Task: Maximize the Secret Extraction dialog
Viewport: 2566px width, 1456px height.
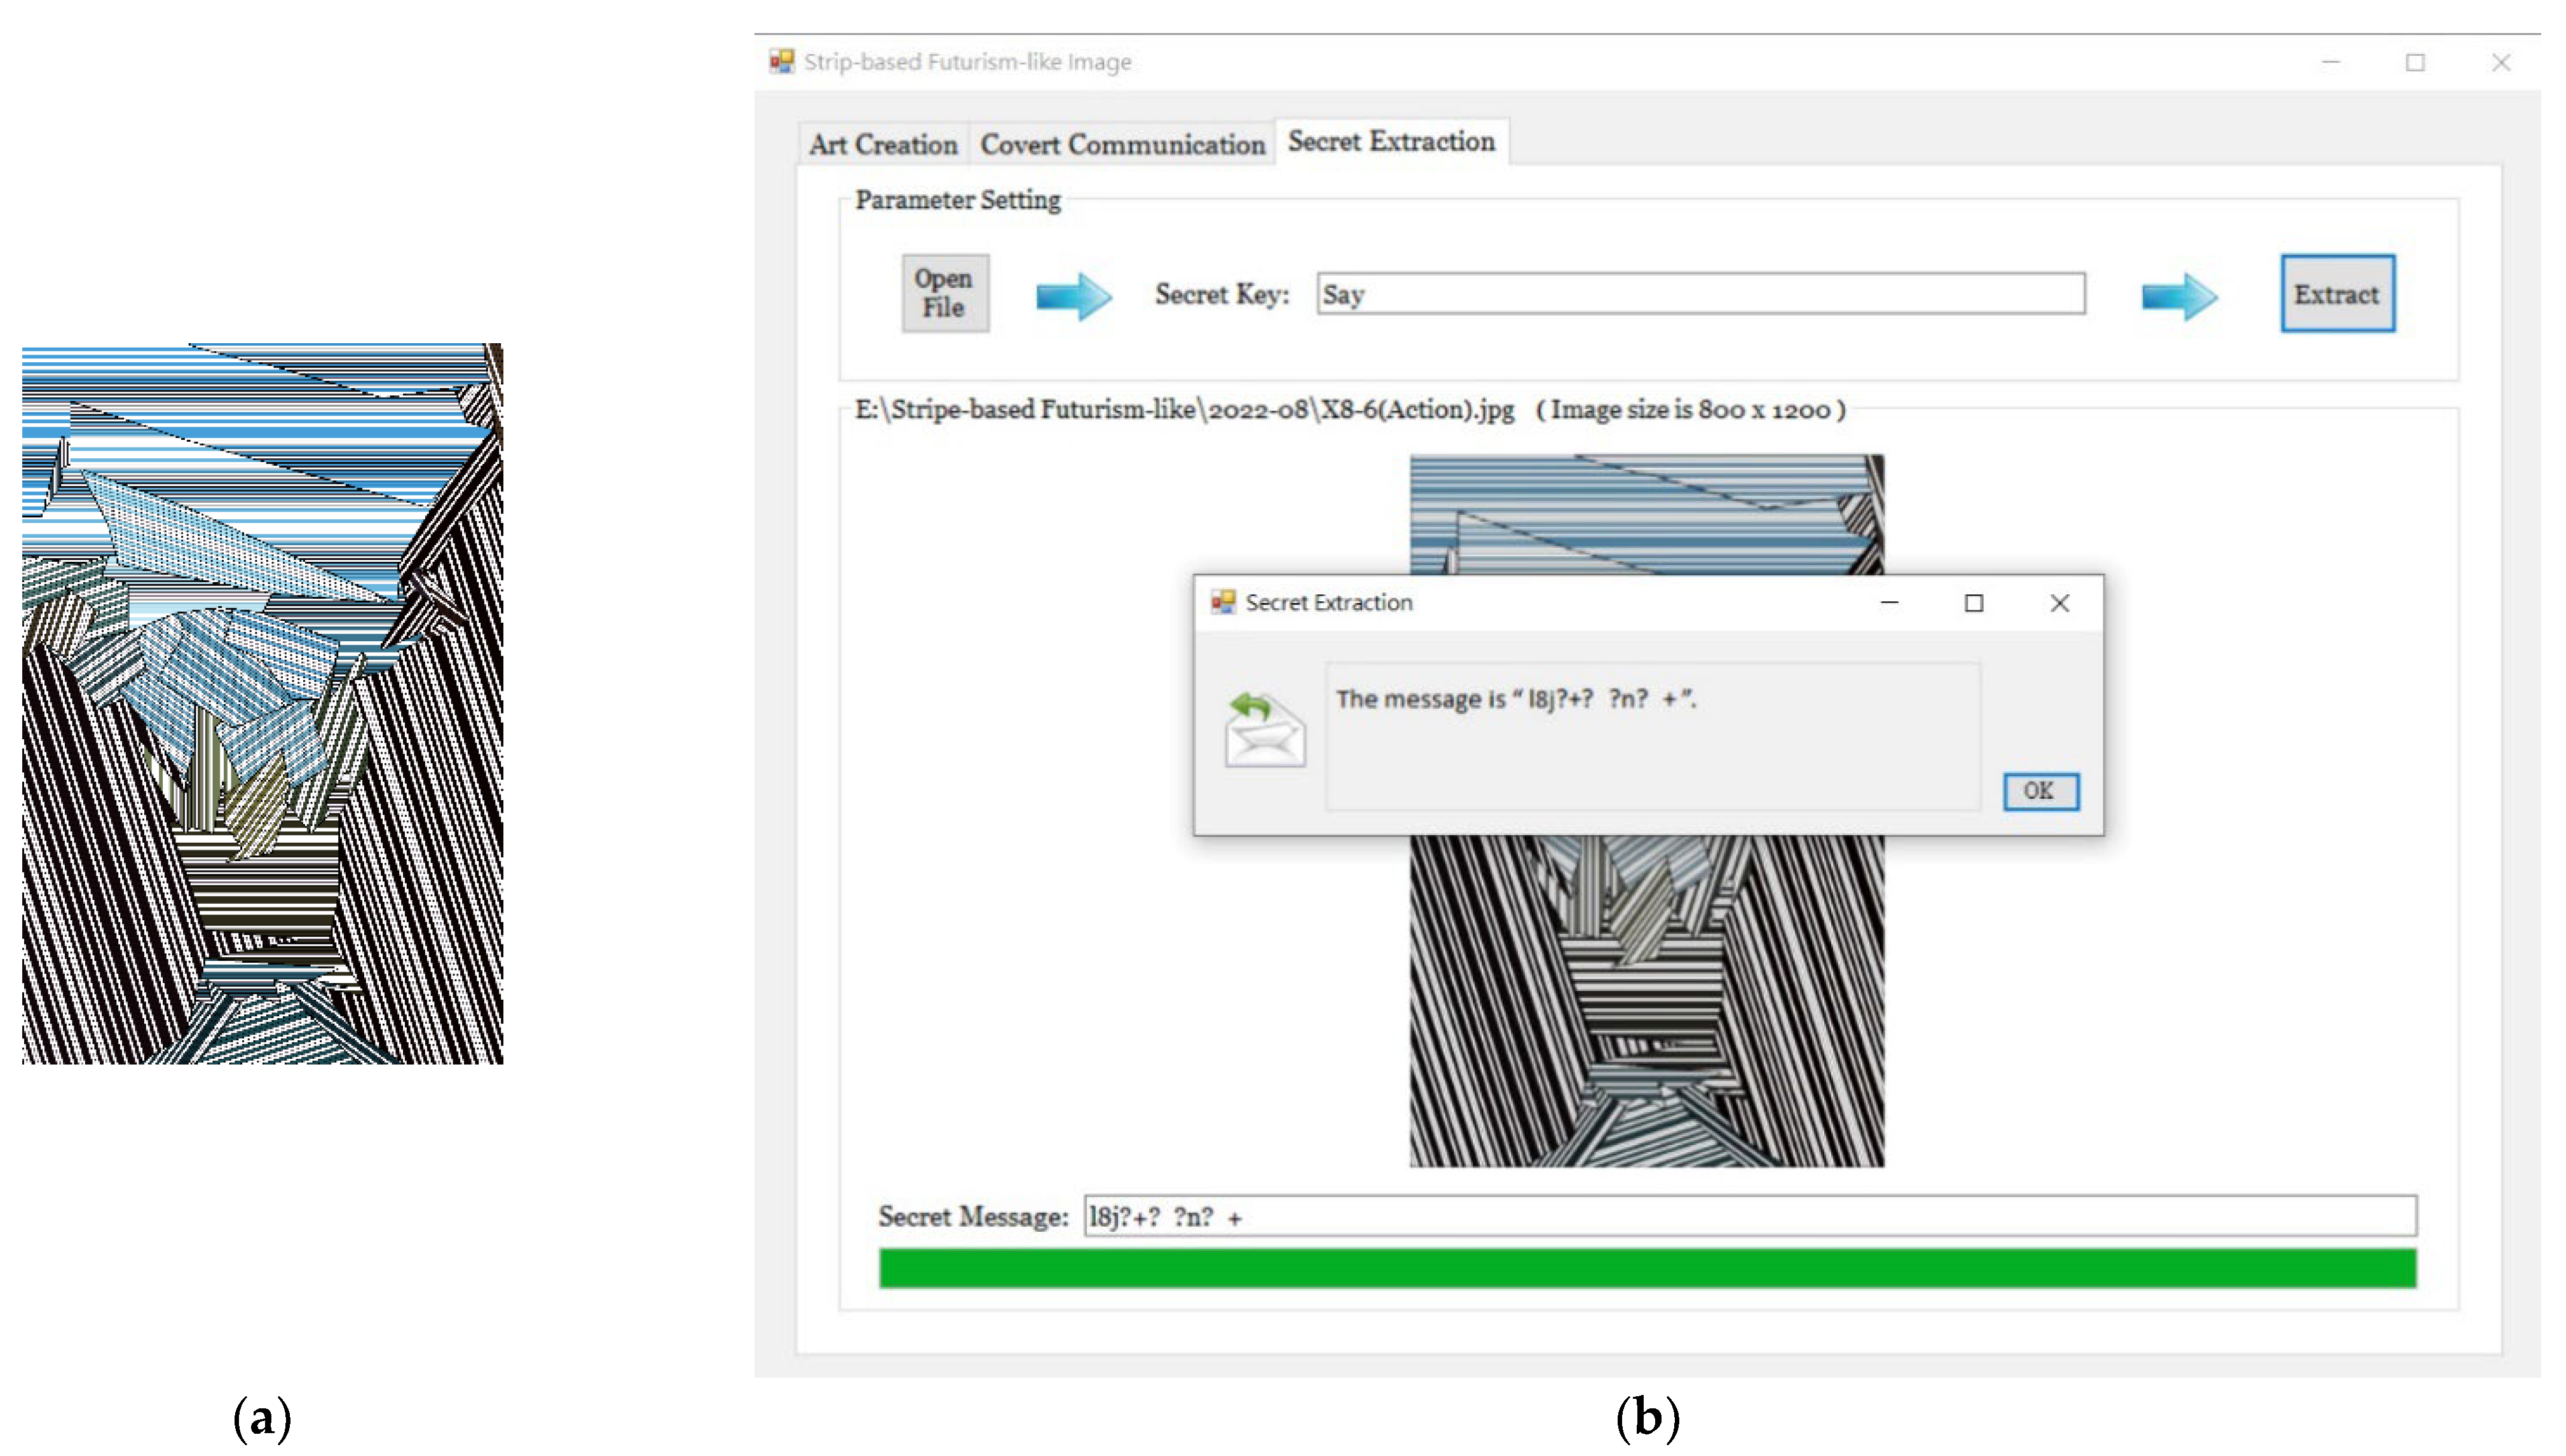Action: click(1973, 603)
